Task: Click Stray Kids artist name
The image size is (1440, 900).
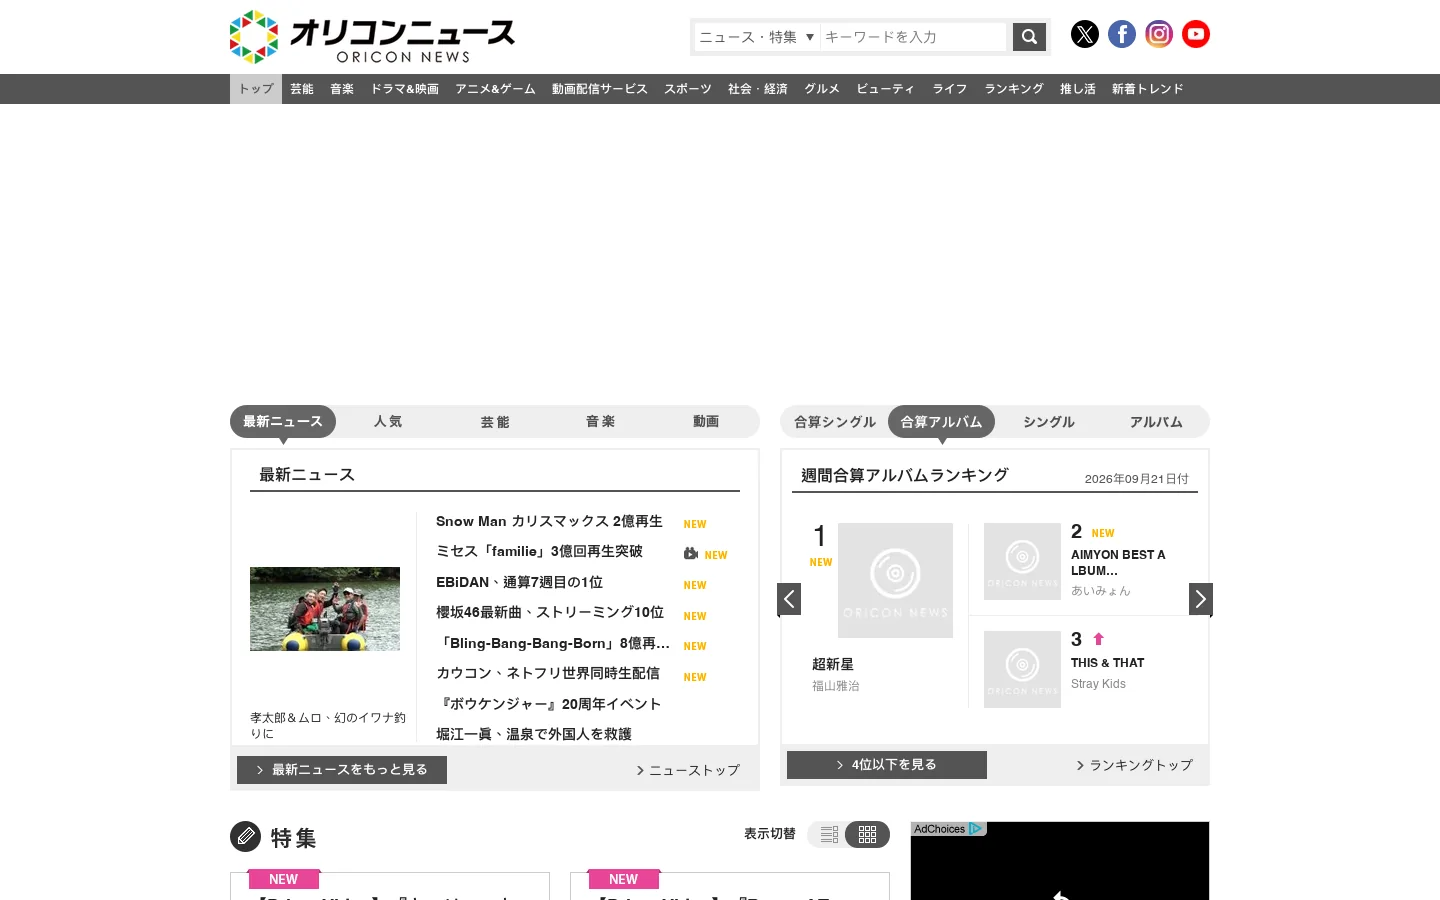Action: pos(1098,684)
